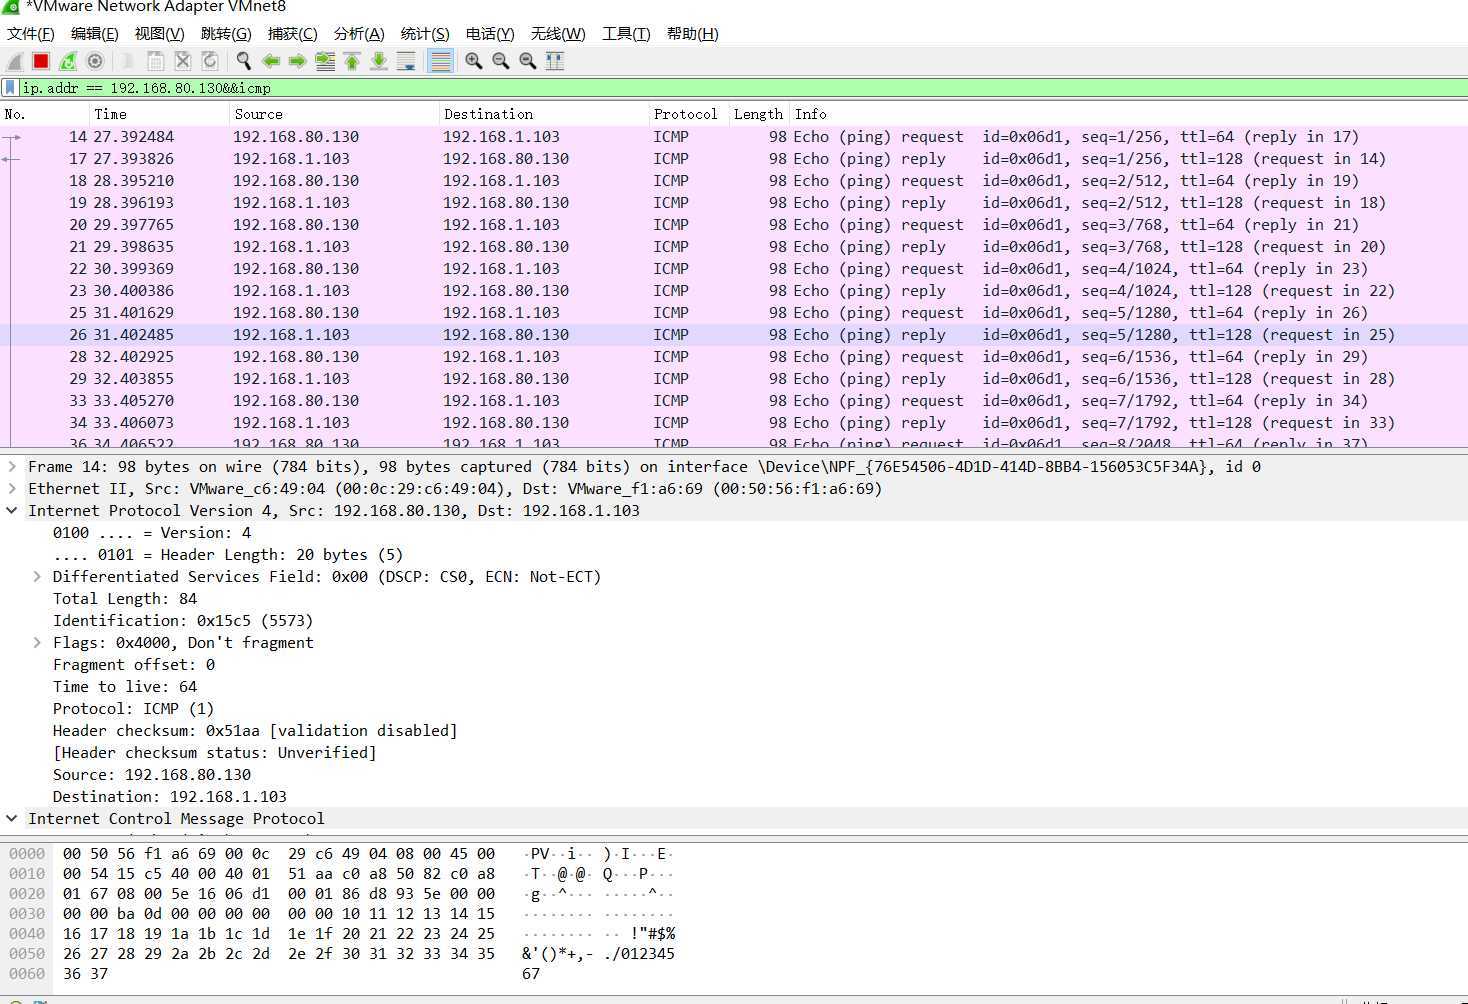Open the 编辑(E) menu

click(95, 33)
